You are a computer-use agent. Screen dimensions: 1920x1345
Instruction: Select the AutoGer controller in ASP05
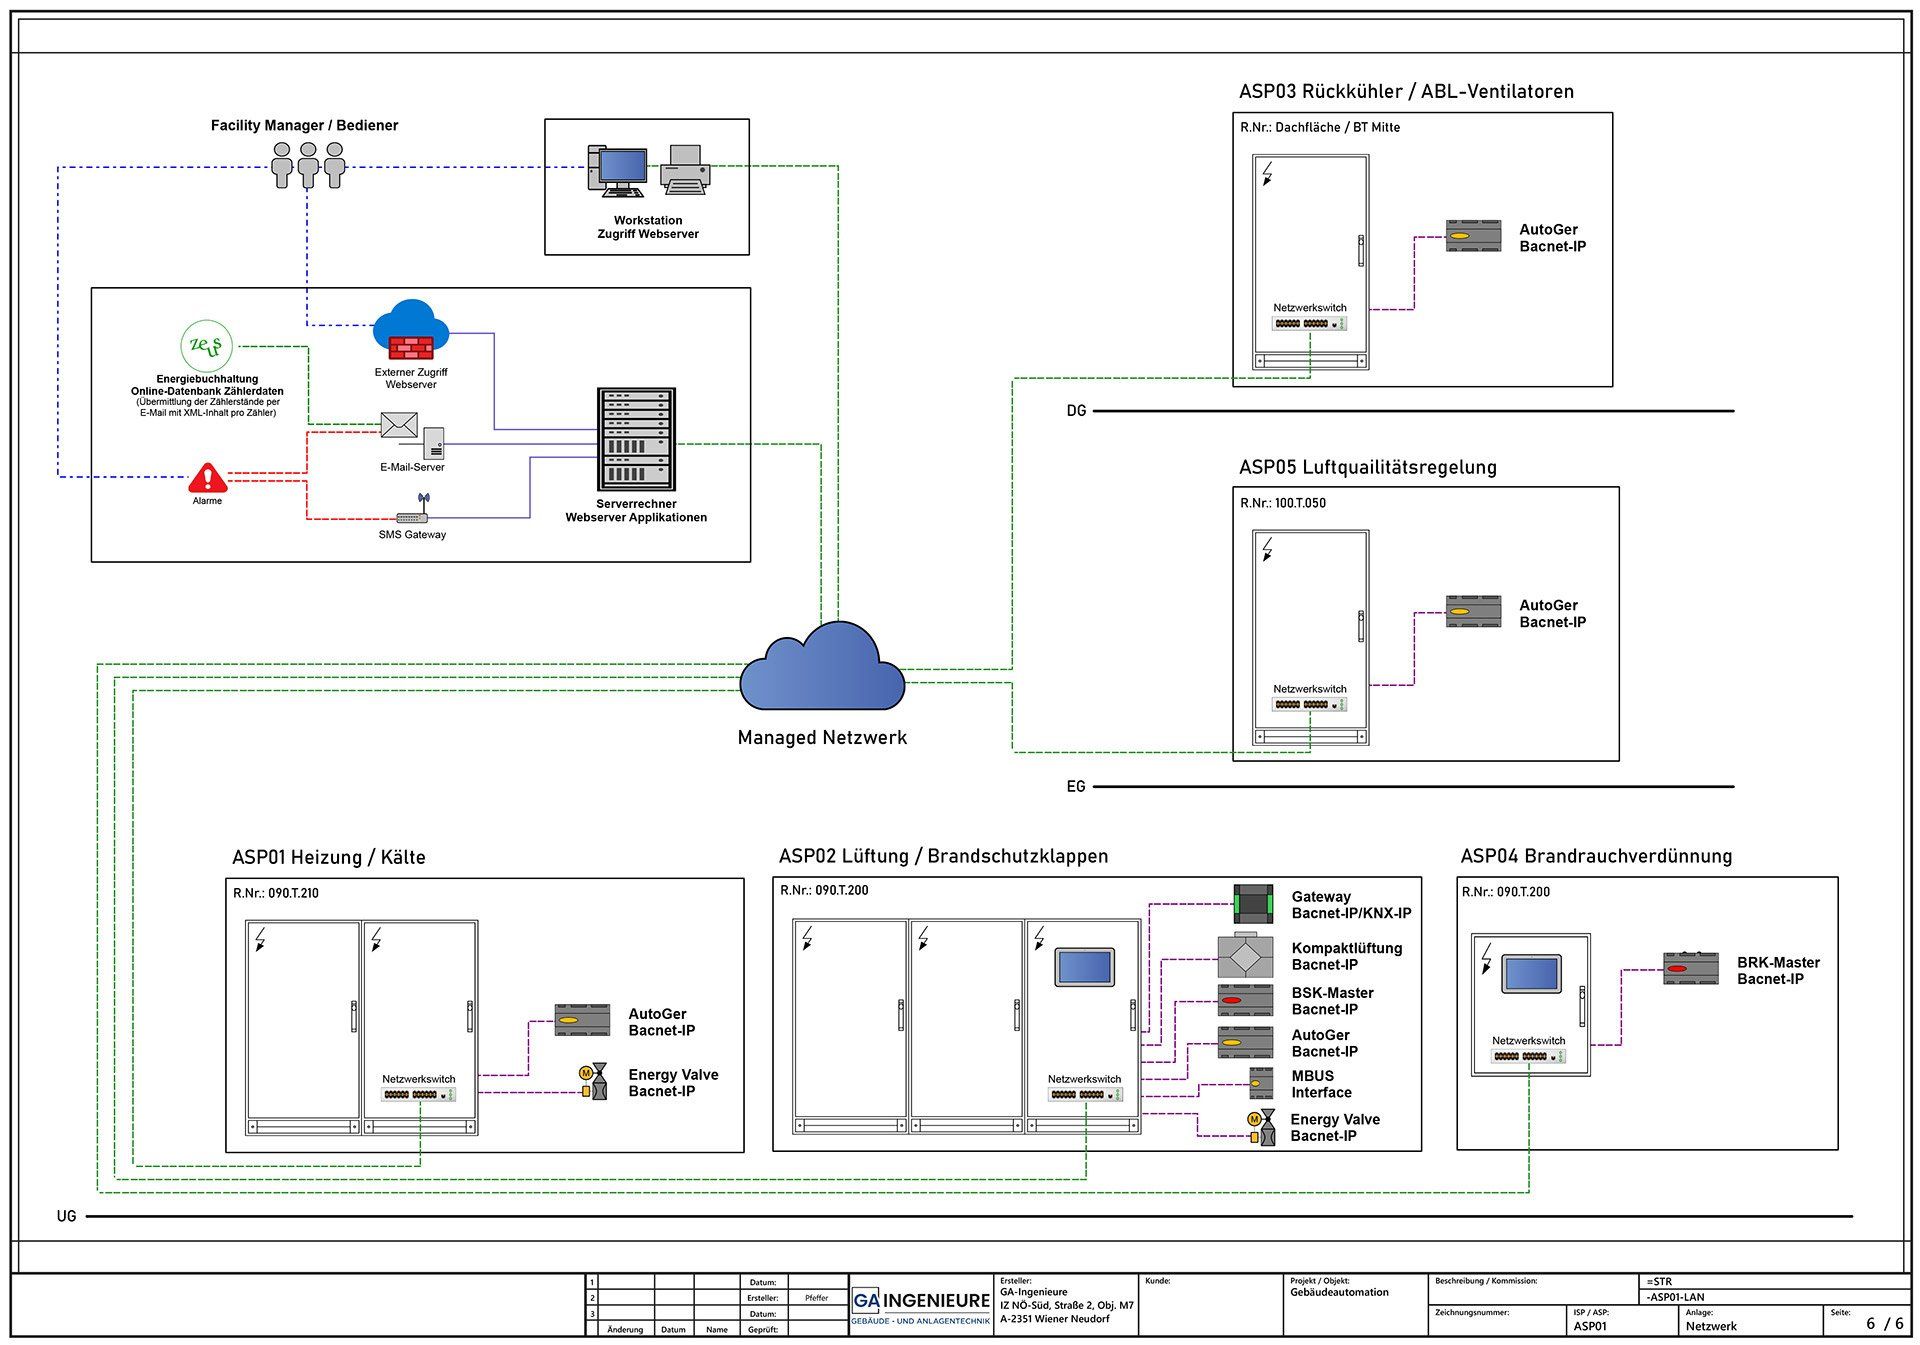pyautogui.click(x=1473, y=611)
